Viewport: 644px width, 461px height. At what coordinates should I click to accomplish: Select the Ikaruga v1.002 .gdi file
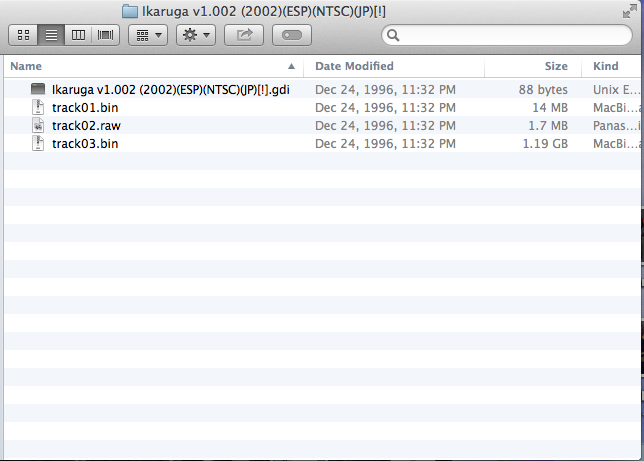(x=322, y=90)
